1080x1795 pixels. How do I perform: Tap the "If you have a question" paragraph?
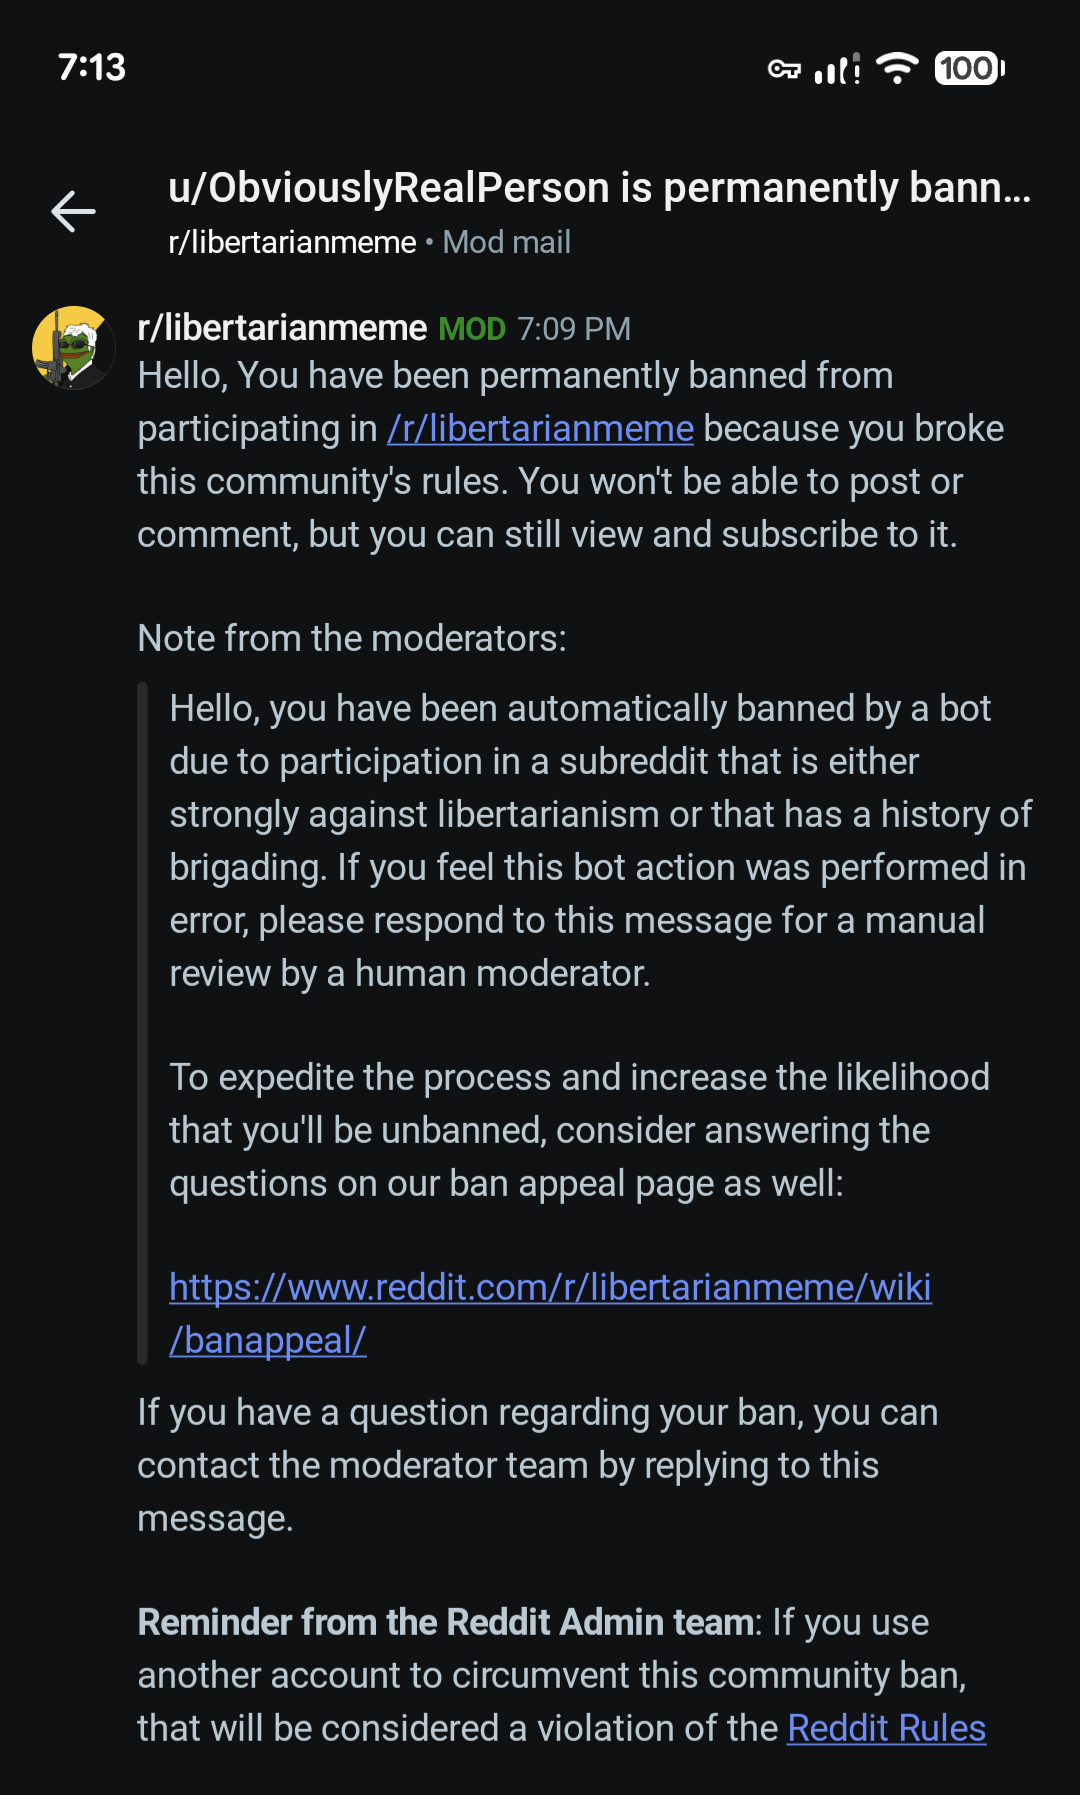(537, 1465)
